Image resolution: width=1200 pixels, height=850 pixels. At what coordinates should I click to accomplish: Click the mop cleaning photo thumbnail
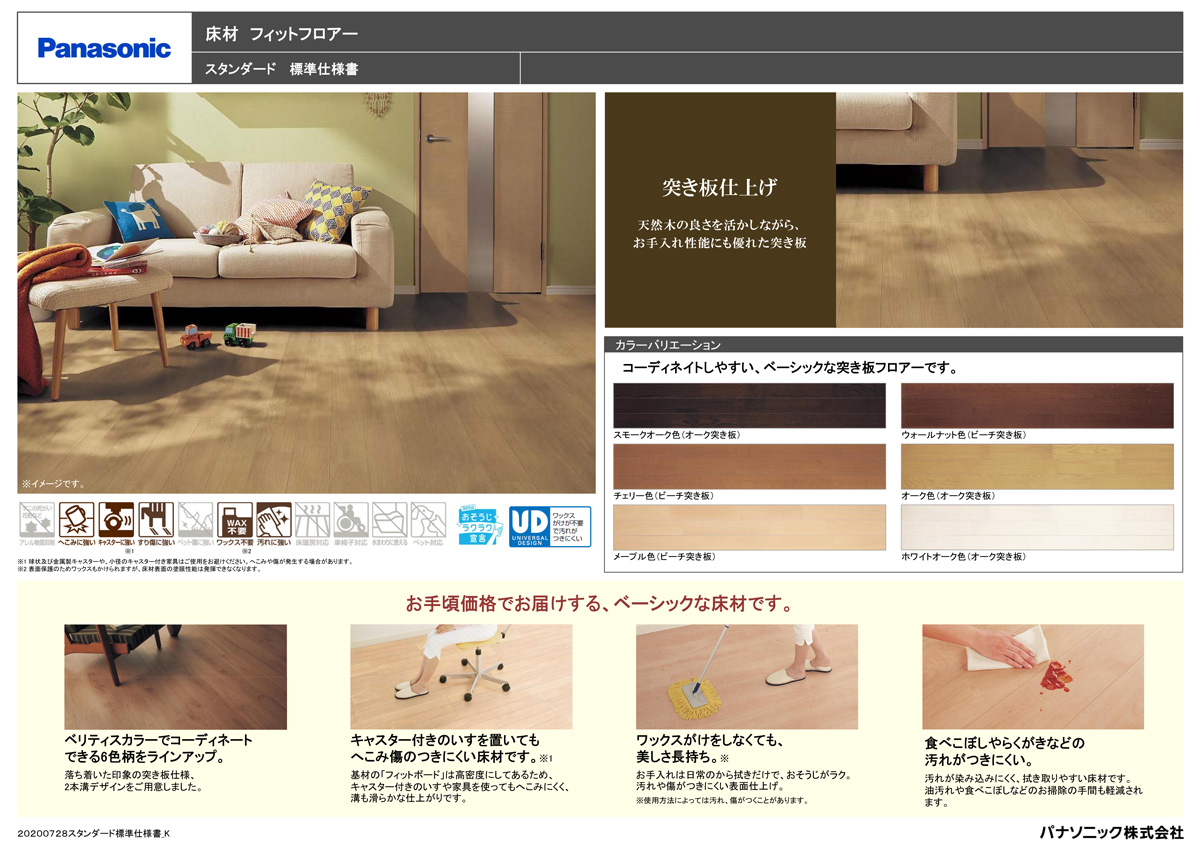click(x=746, y=662)
